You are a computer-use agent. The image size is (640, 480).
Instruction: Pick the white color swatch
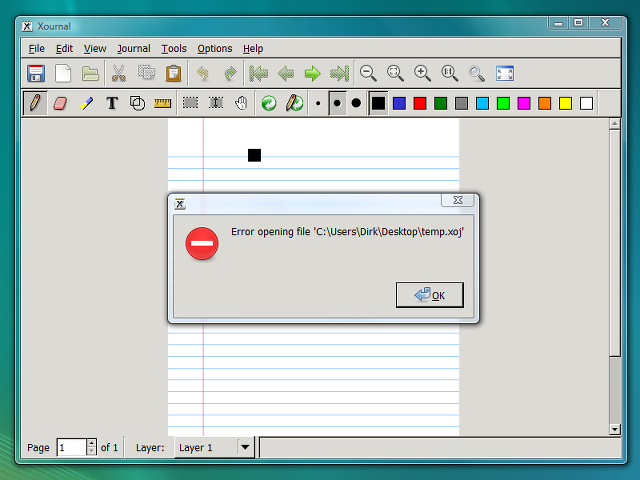point(587,103)
